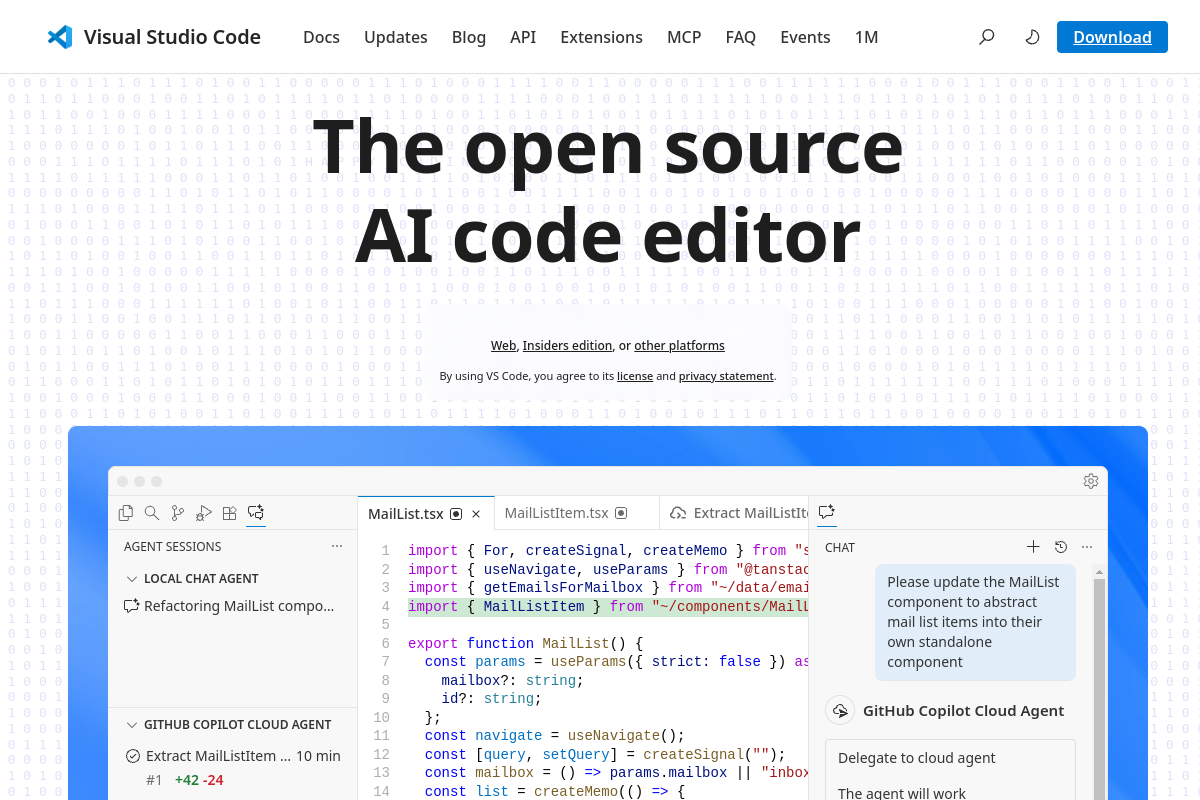Select the highlighted Chat agent activity bar icon
The image size is (1200, 800).
pos(255,512)
